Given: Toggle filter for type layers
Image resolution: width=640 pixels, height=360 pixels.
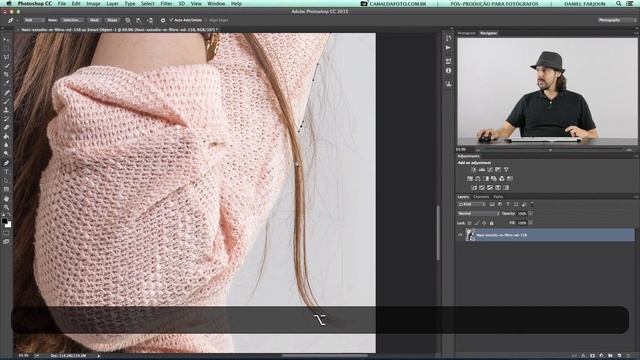Looking at the screenshot, I should pos(508,204).
